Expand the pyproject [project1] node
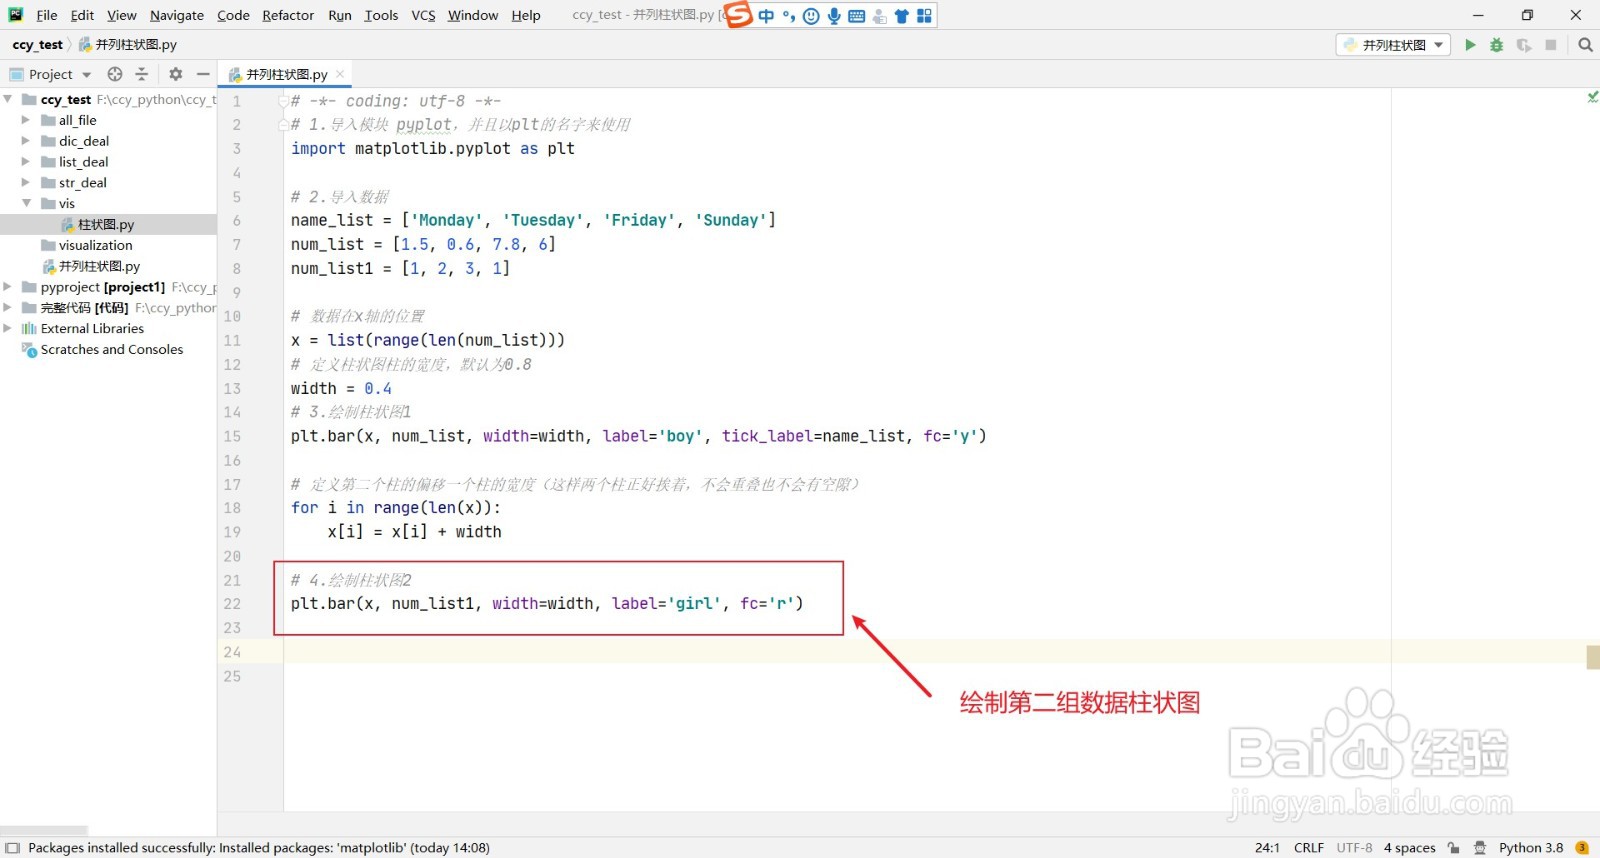 8,287
